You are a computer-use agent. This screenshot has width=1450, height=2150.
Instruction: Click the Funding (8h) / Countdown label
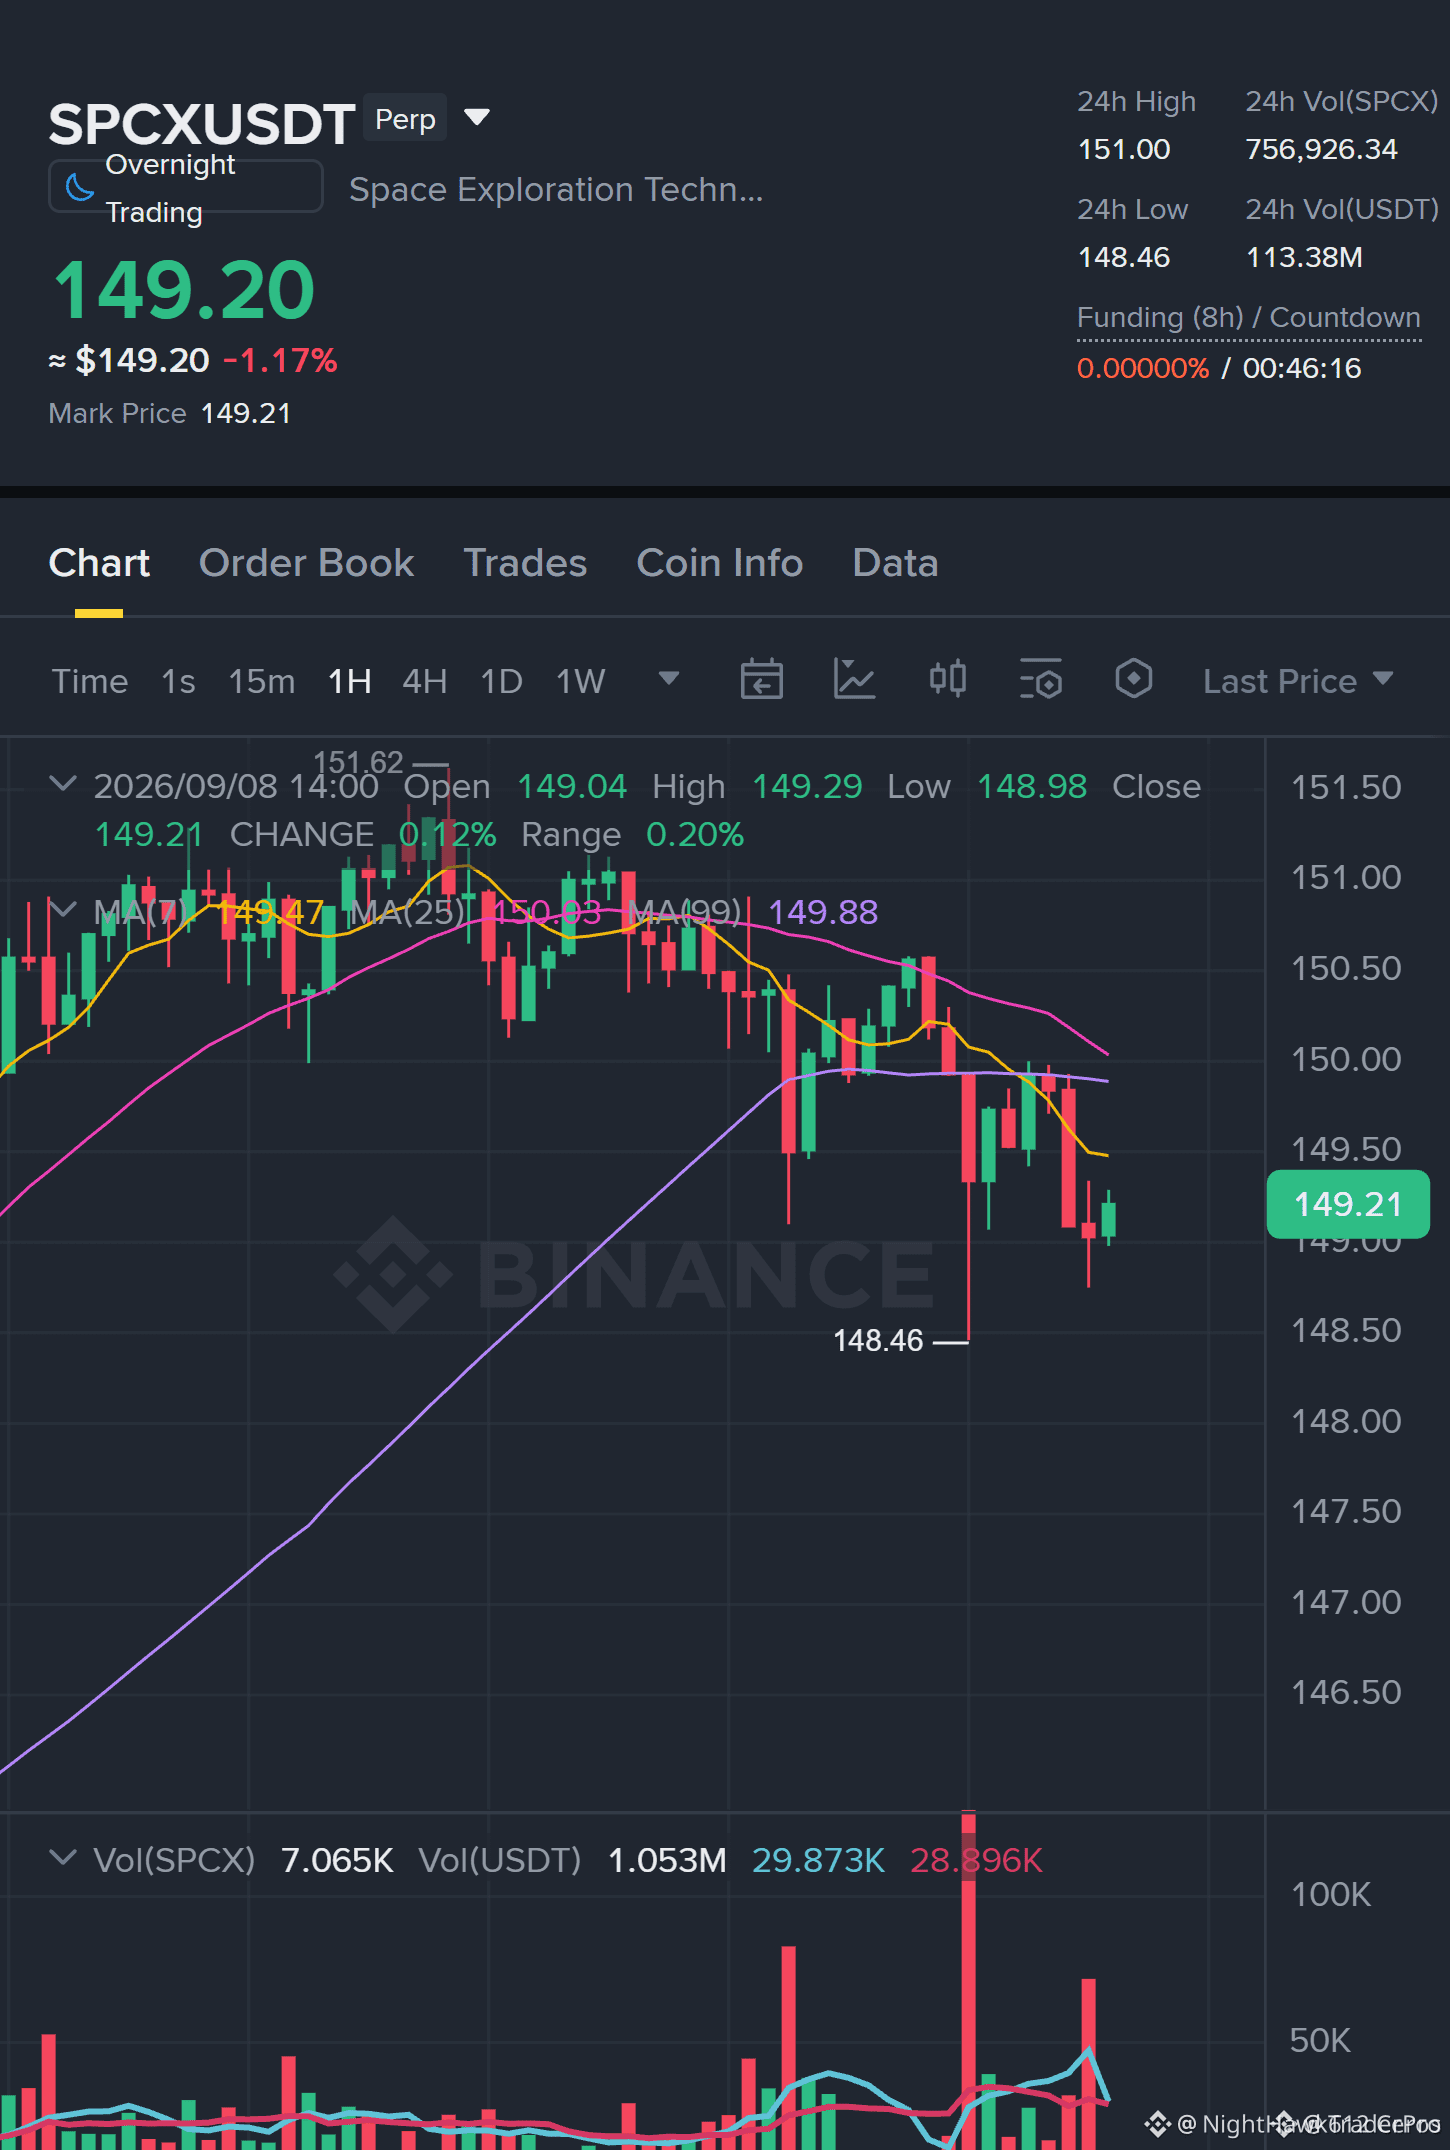pos(1248,317)
